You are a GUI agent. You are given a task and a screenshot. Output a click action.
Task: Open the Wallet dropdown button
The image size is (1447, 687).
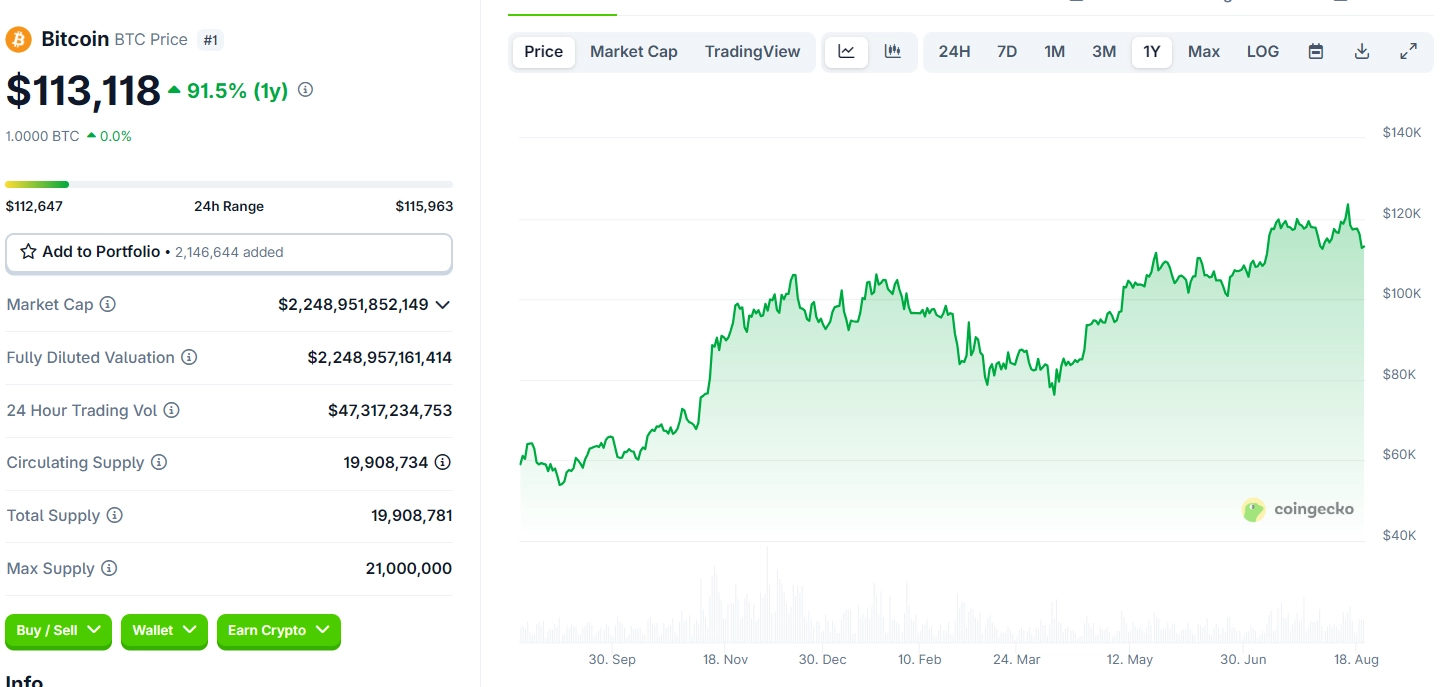(x=164, y=631)
